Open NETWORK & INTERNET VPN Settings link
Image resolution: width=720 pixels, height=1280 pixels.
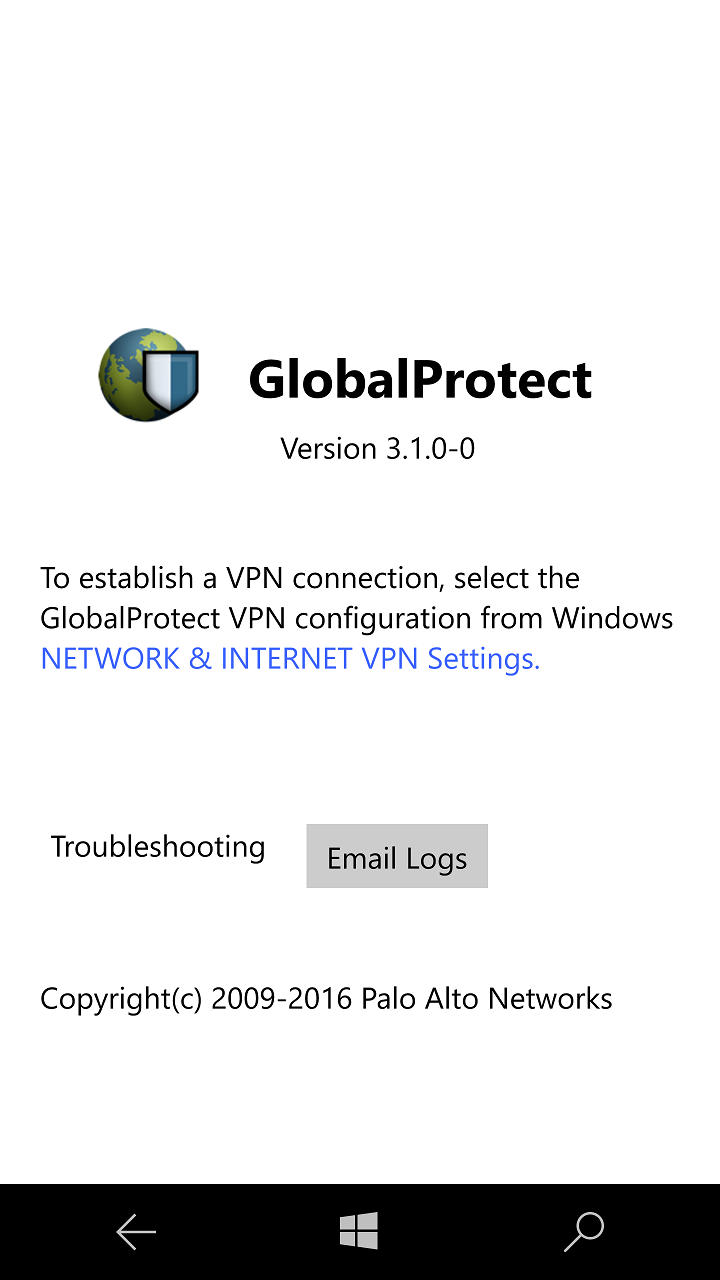(290, 659)
